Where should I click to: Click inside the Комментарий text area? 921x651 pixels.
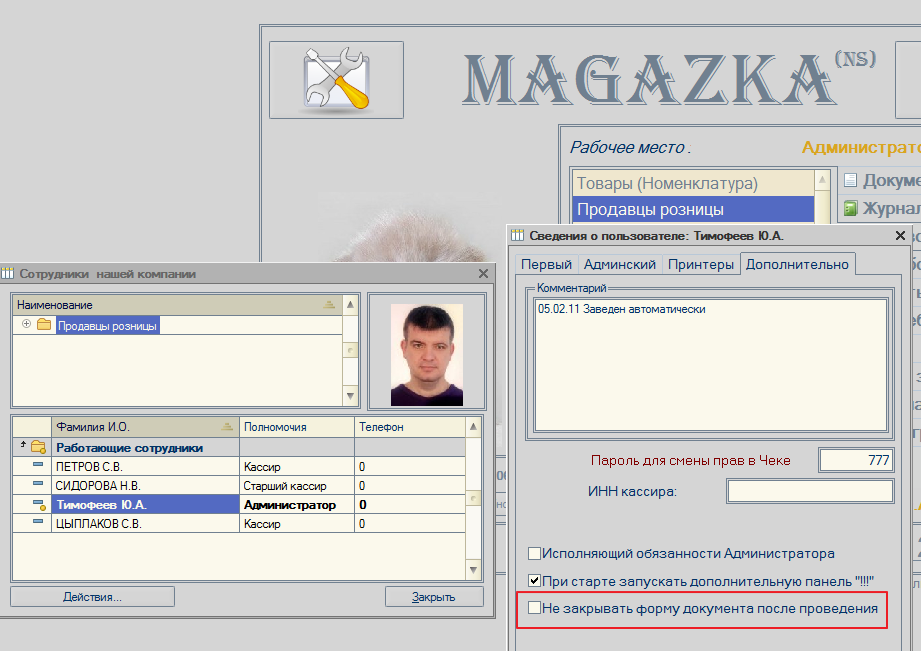711,365
